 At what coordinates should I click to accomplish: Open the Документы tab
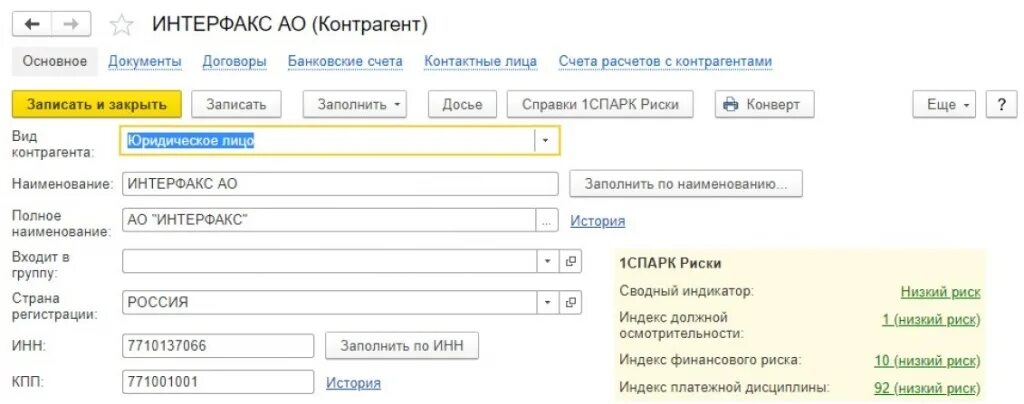[145, 61]
